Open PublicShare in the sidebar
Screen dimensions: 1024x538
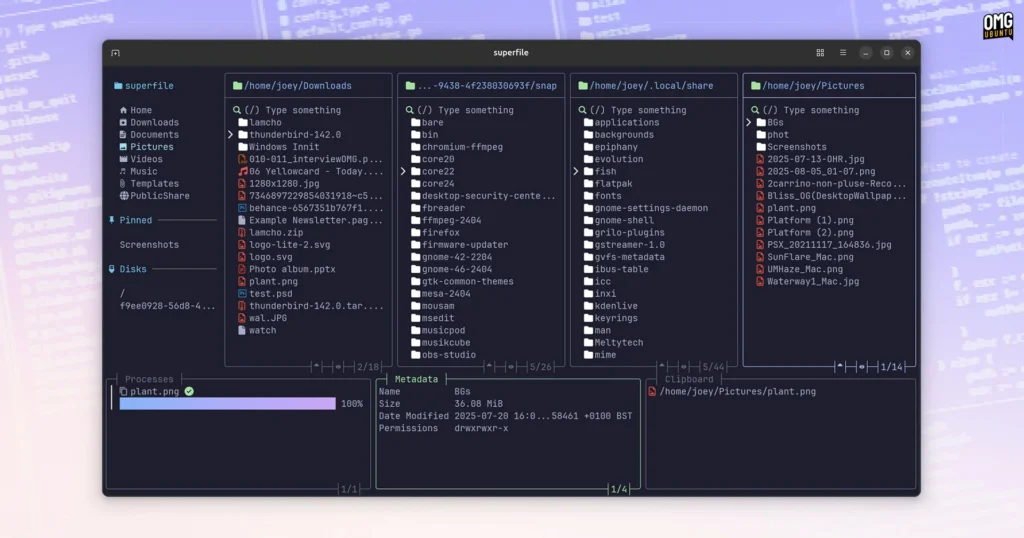click(155, 196)
